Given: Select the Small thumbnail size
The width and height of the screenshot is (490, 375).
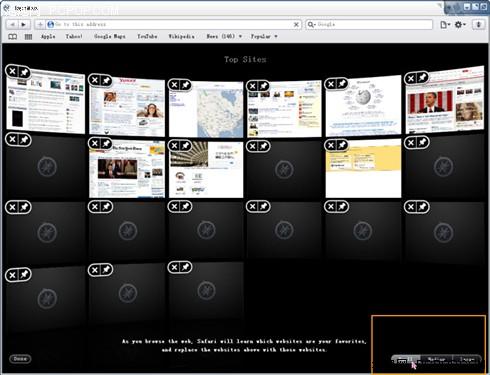Looking at the screenshot, I should click(406, 359).
